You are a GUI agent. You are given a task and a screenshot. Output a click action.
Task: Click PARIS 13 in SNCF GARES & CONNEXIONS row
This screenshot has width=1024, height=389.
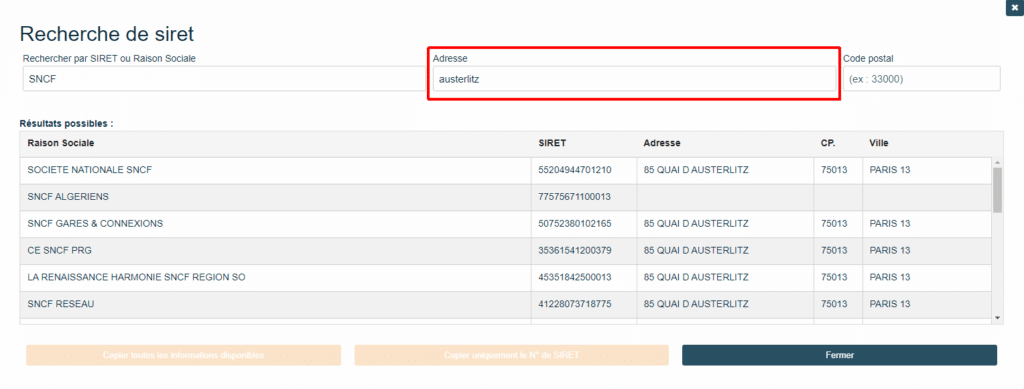(889, 224)
